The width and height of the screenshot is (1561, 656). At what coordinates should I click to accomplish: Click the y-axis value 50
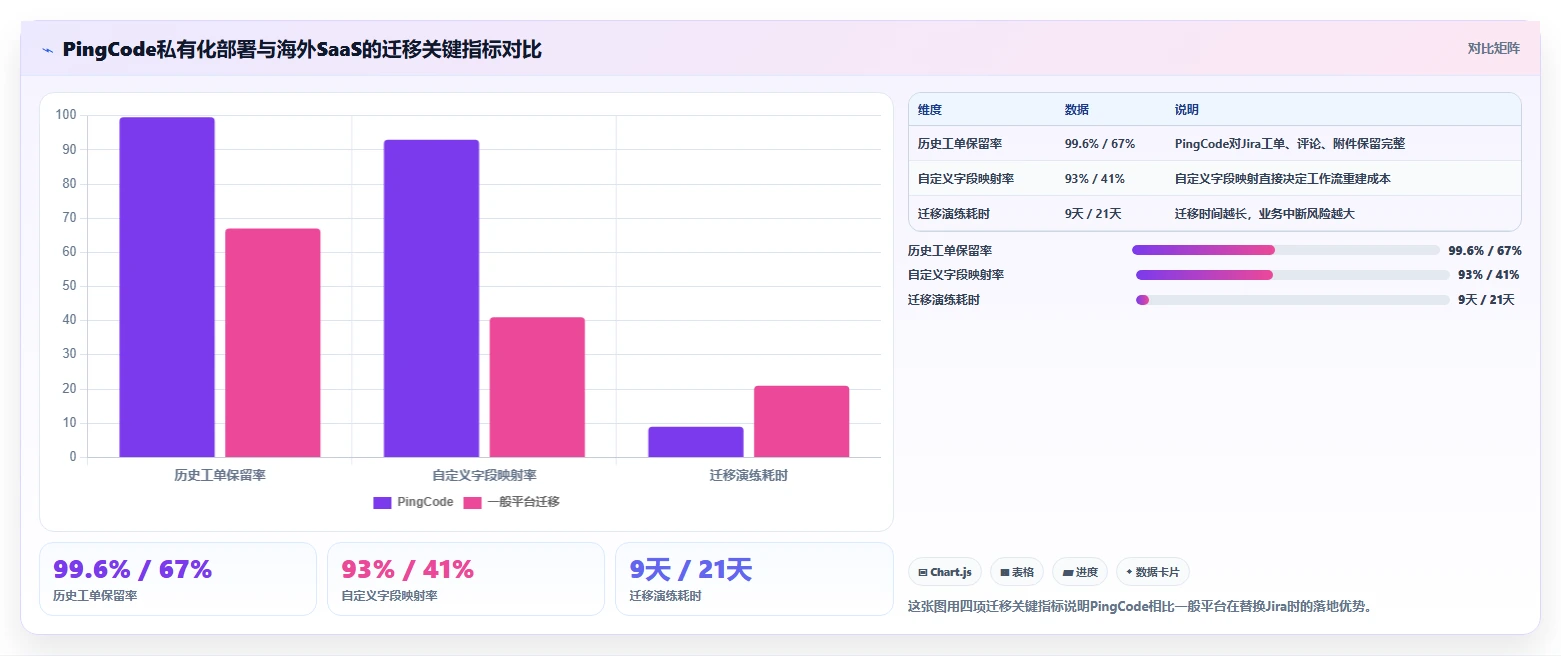click(69, 286)
